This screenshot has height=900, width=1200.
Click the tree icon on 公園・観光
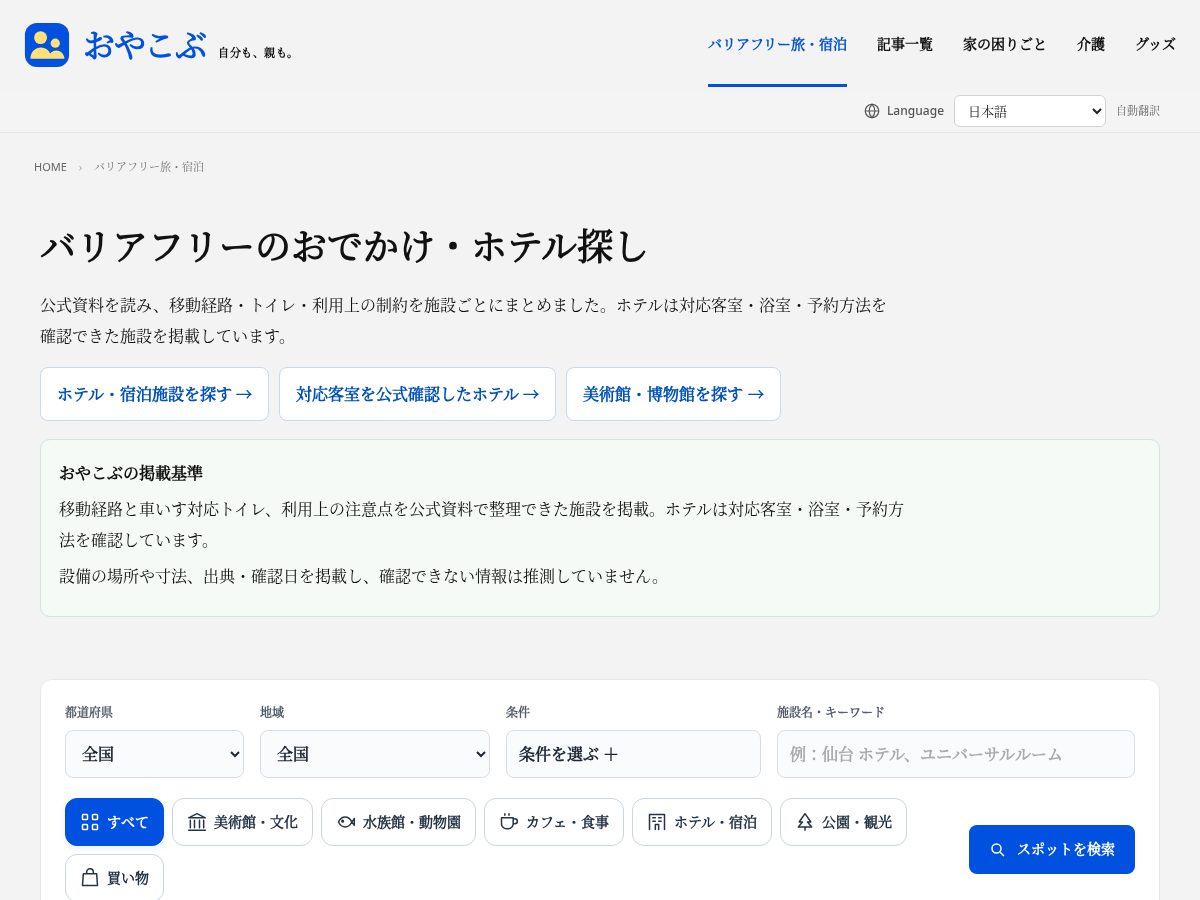click(805, 822)
